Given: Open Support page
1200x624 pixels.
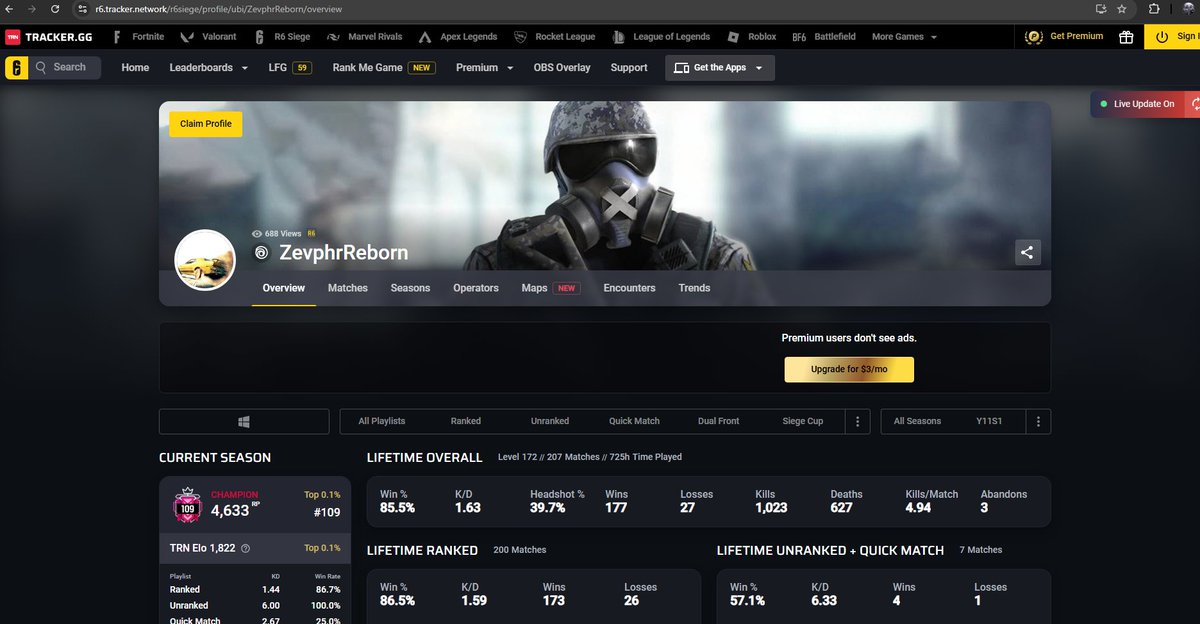Looking at the screenshot, I should [629, 68].
